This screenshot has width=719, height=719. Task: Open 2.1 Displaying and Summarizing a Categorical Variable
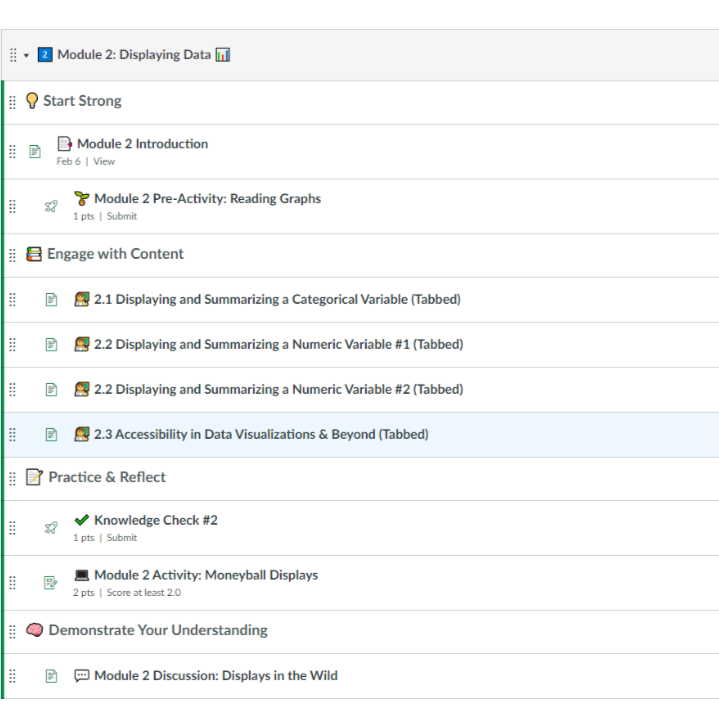pyautogui.click(x=277, y=299)
